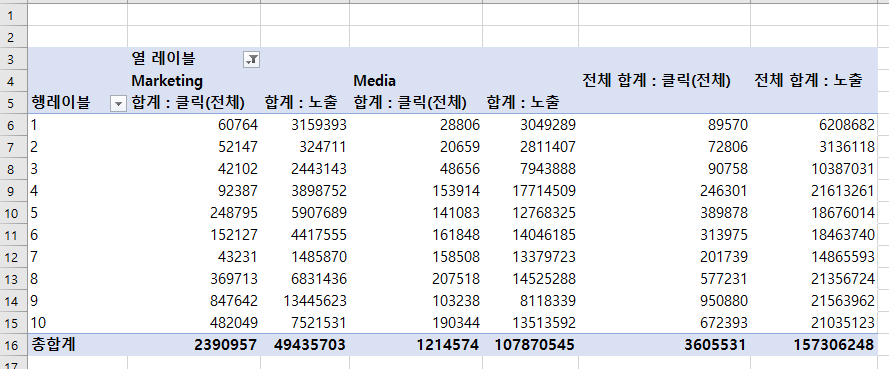Pick the cell containing 847642

(194, 301)
